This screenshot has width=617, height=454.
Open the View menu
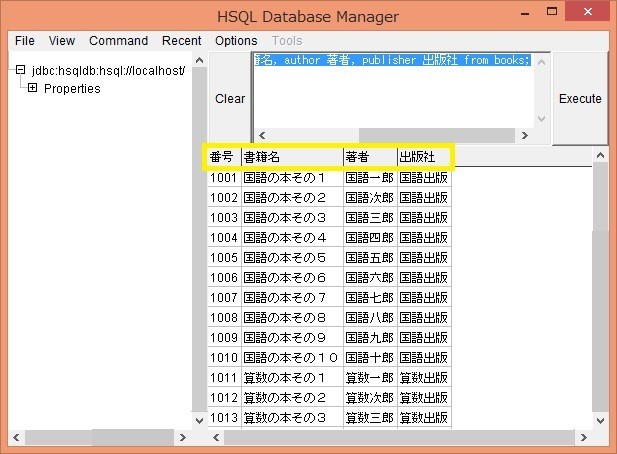[x=62, y=41]
